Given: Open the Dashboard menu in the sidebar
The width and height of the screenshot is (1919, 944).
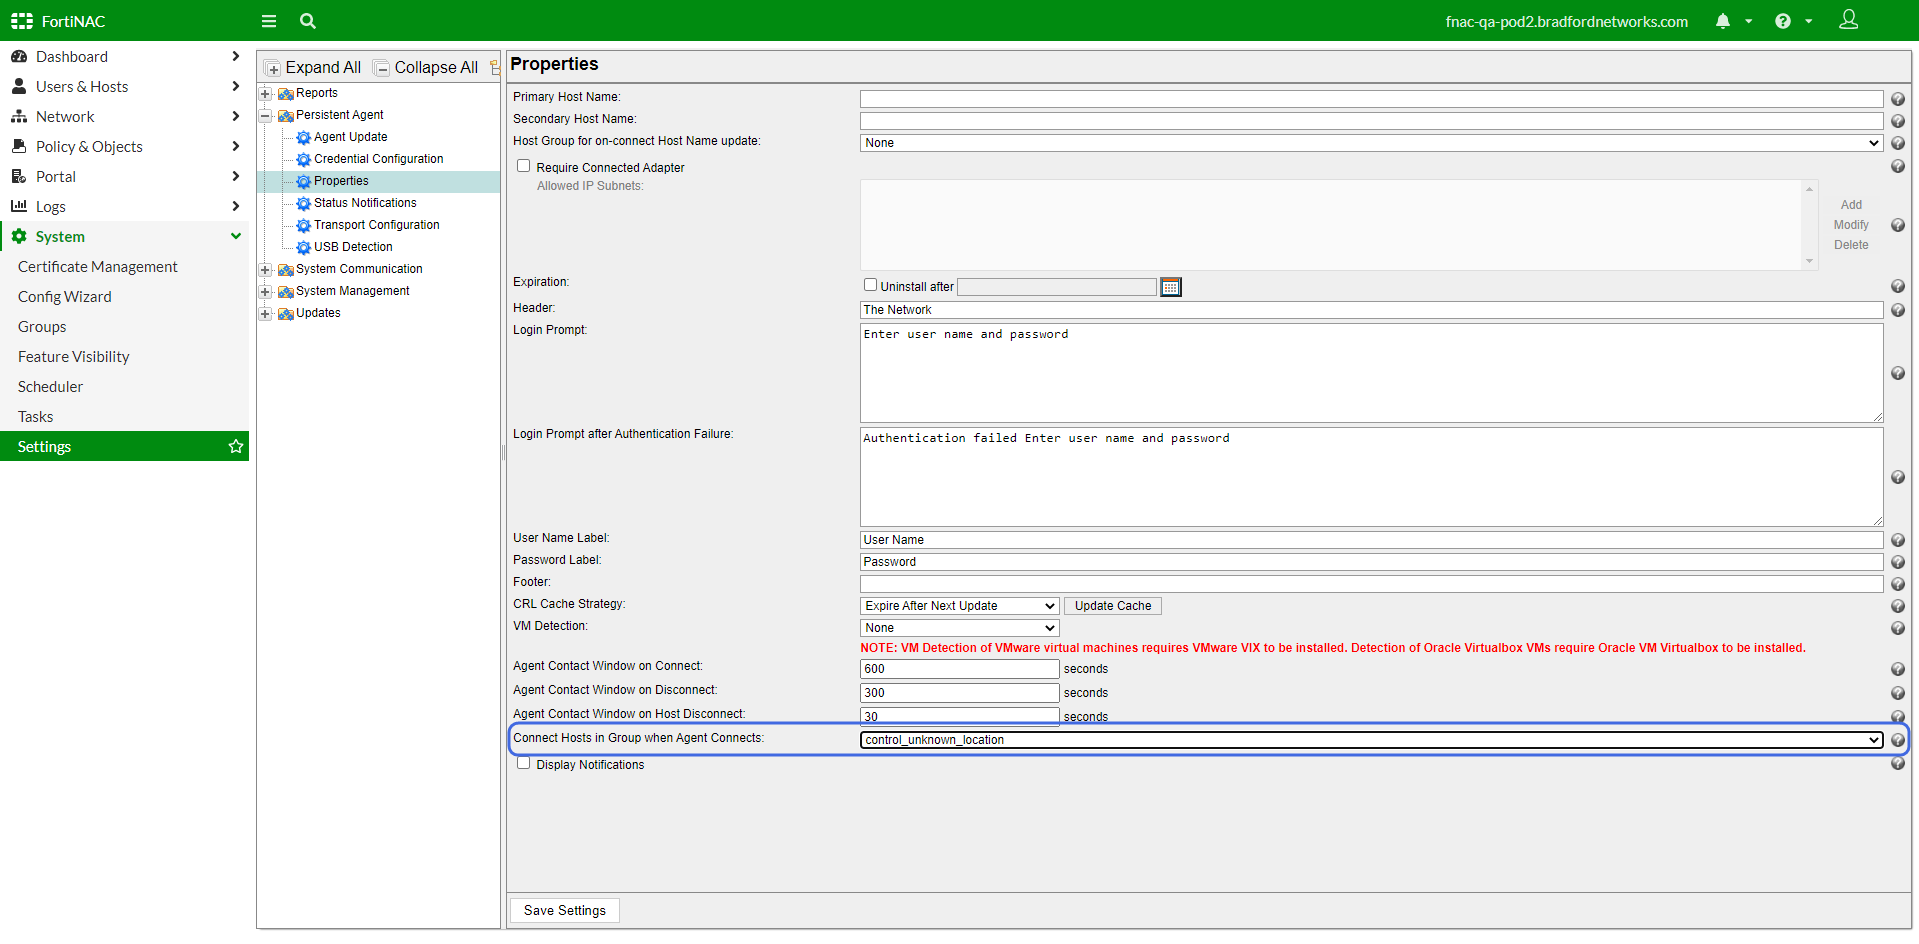Looking at the screenshot, I should 72,57.
